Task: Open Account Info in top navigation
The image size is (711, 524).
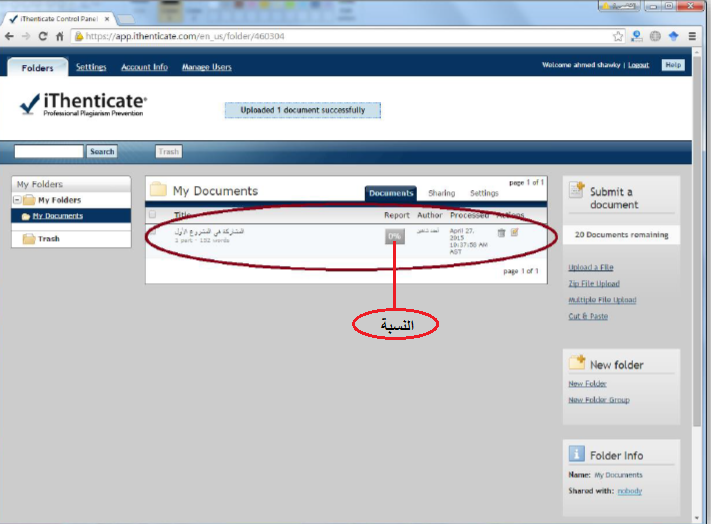Action: [144, 67]
